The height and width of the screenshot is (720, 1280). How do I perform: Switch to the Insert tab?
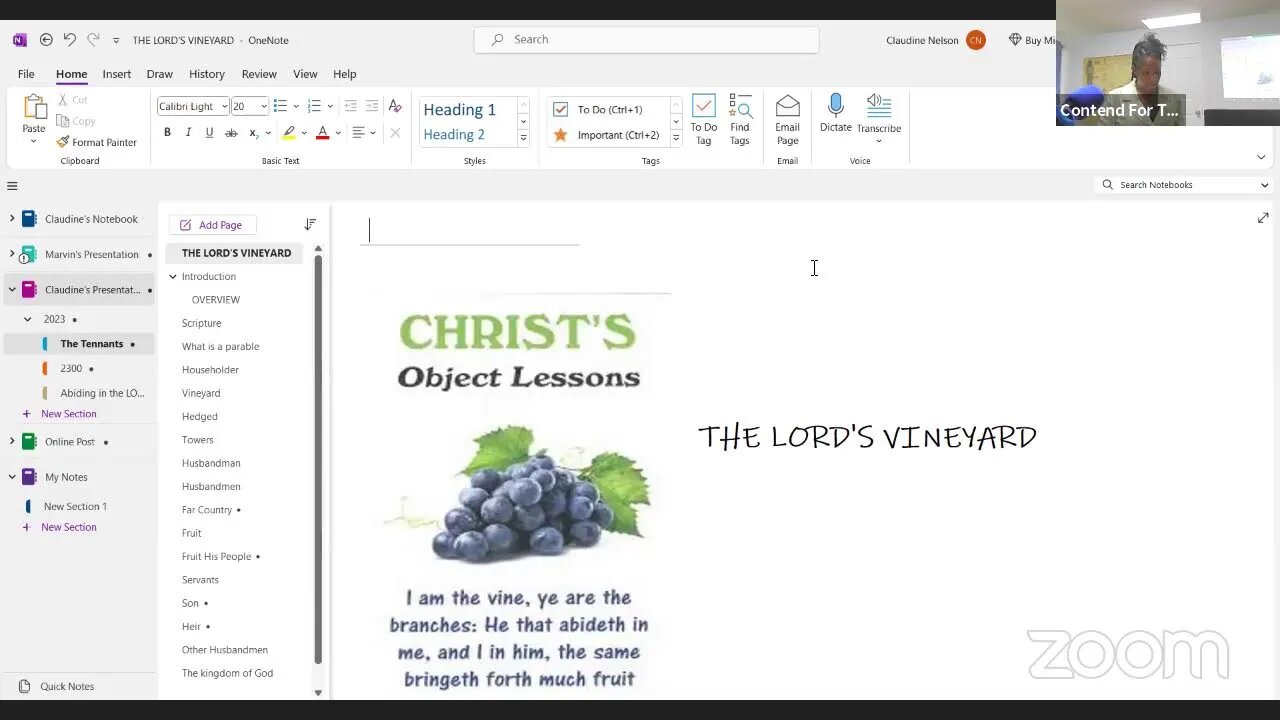[116, 74]
